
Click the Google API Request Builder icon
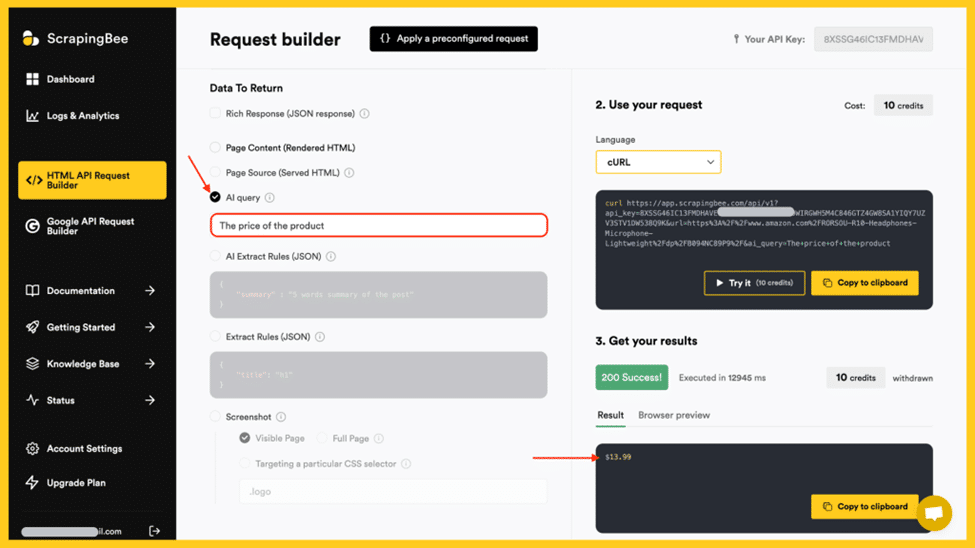tap(32, 226)
